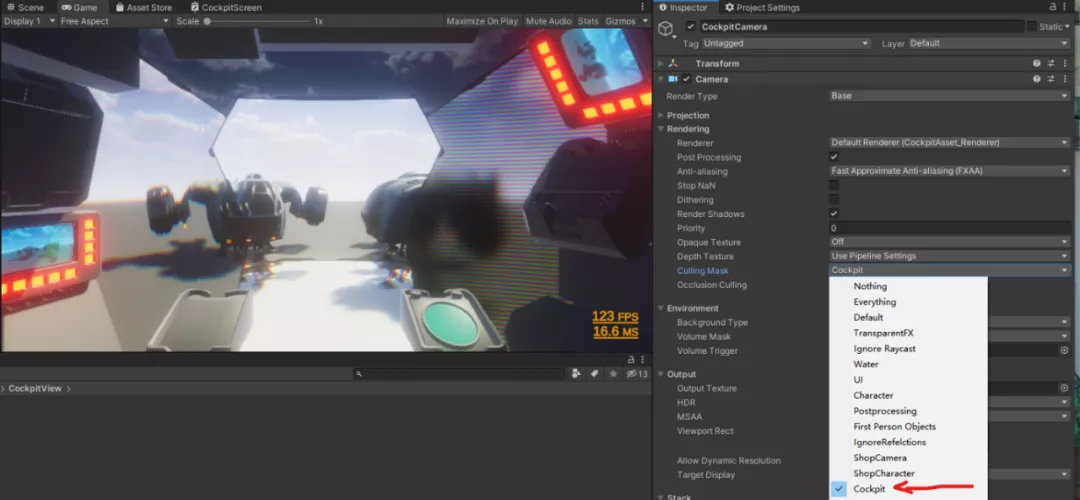Toggle the Render Shadows checkbox
The height and width of the screenshot is (500, 1080).
833,213
